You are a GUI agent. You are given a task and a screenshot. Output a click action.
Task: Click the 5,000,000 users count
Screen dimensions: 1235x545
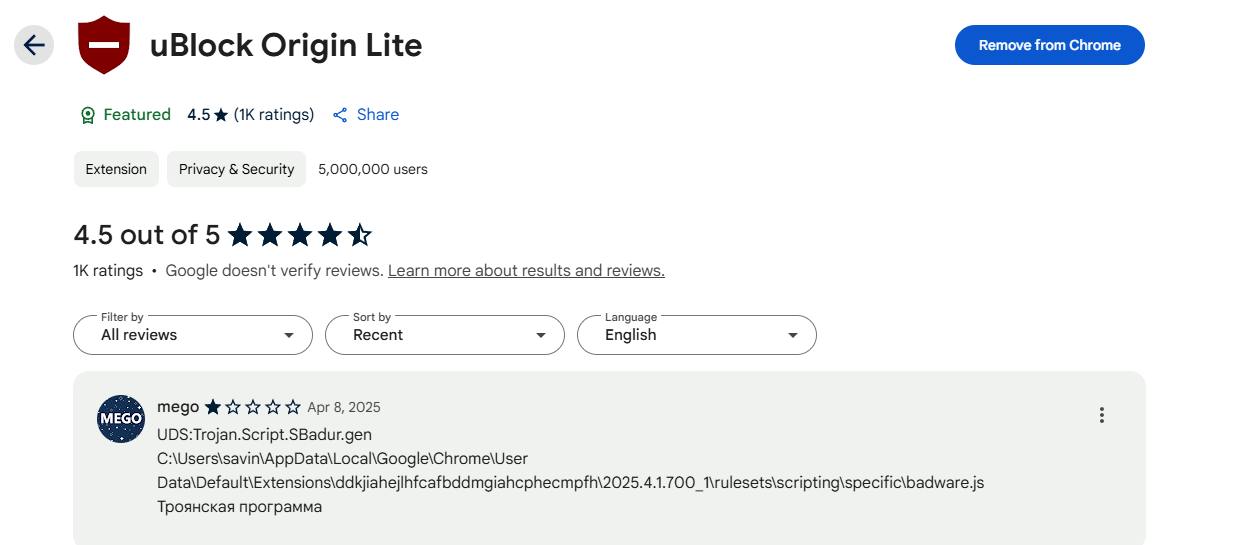click(x=373, y=169)
